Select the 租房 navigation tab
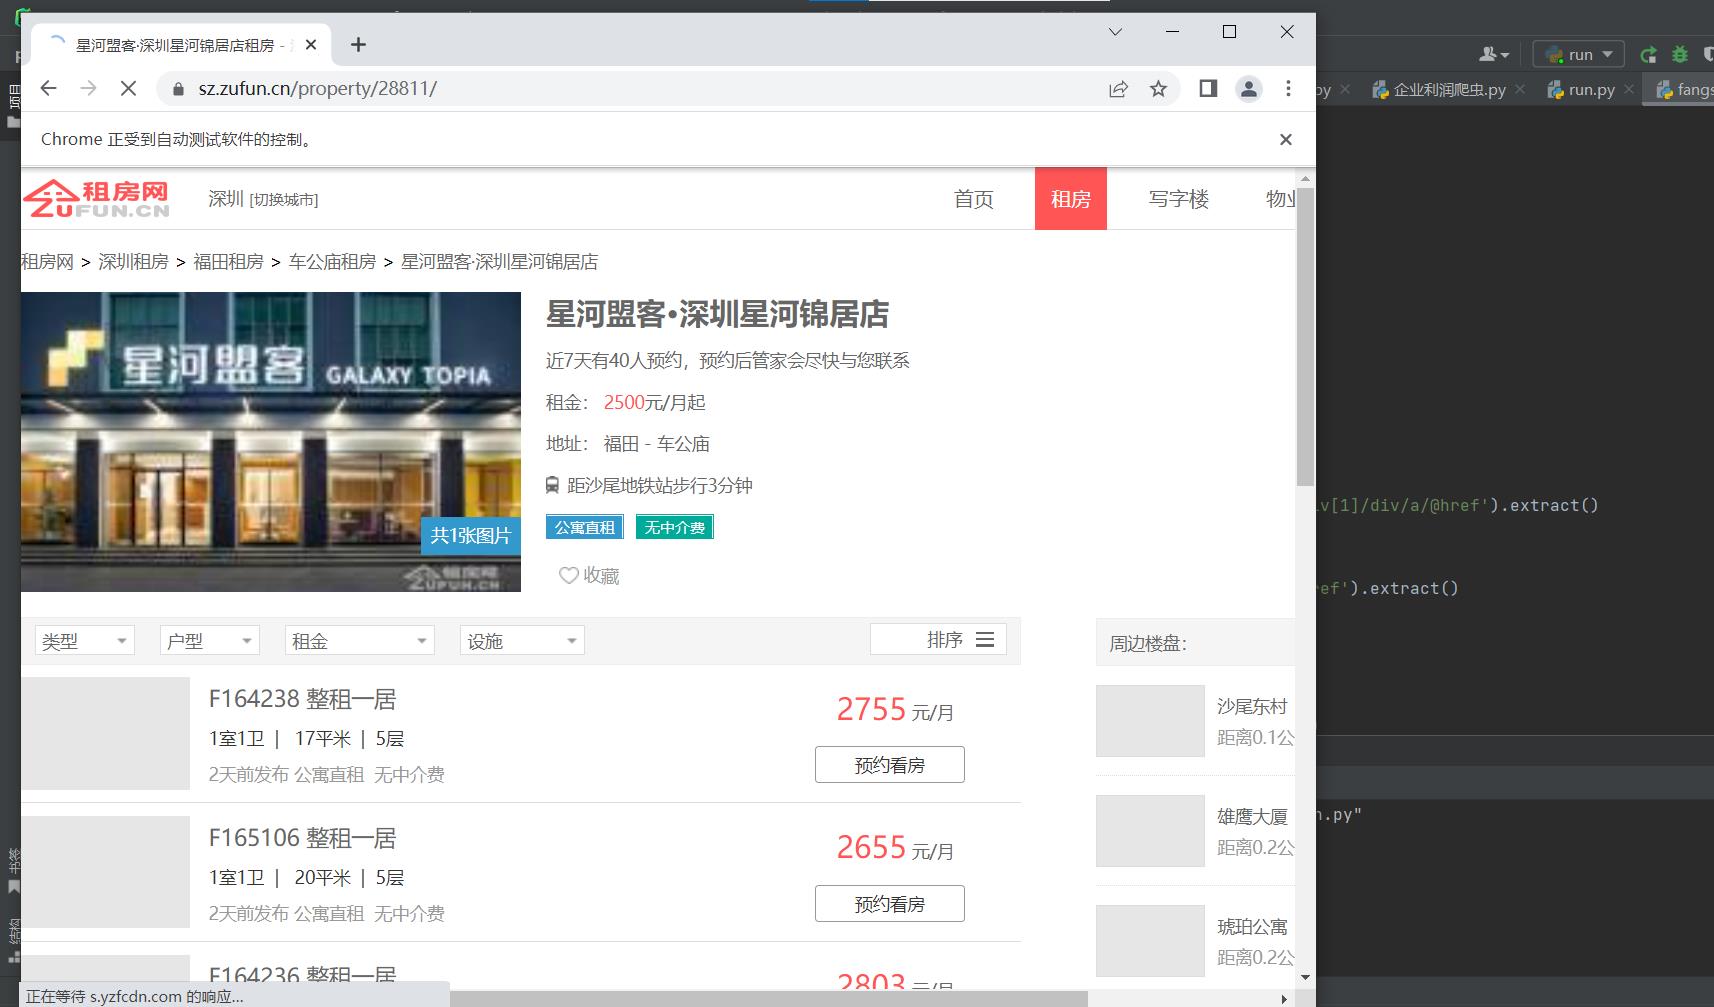Screen dimensions: 1714x1007 click(1070, 199)
